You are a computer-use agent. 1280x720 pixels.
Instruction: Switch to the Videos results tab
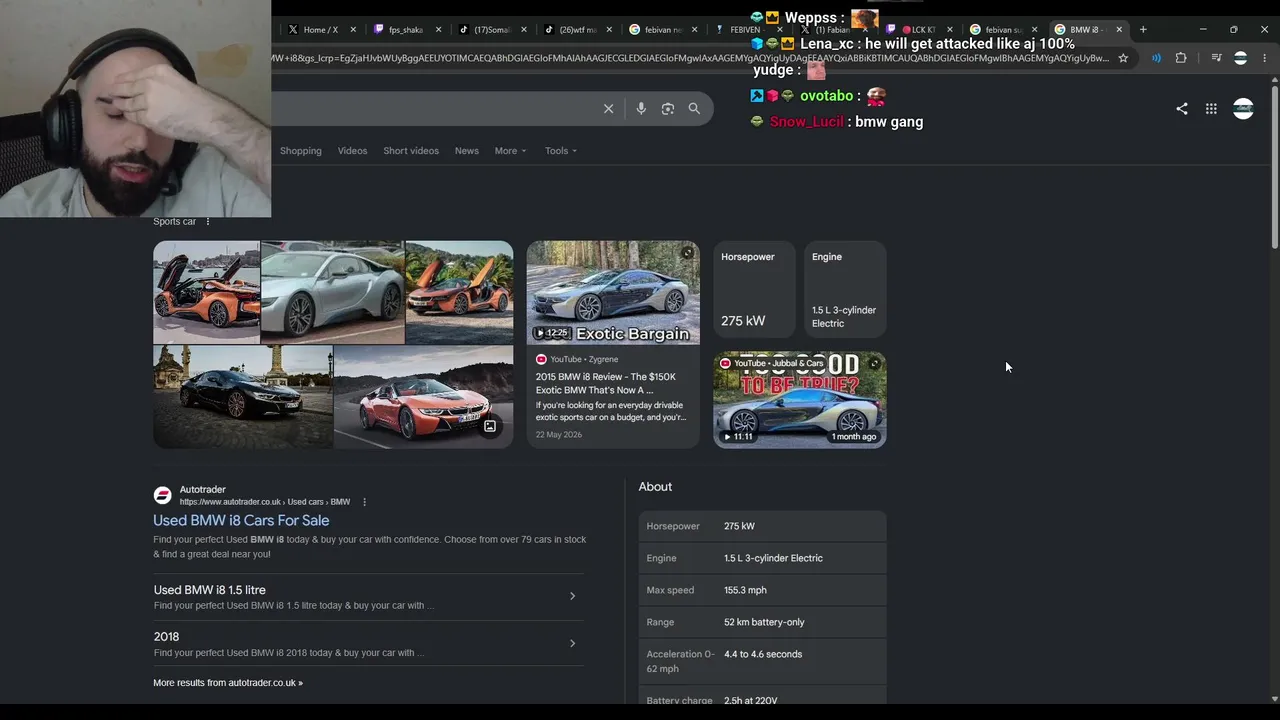pos(352,151)
